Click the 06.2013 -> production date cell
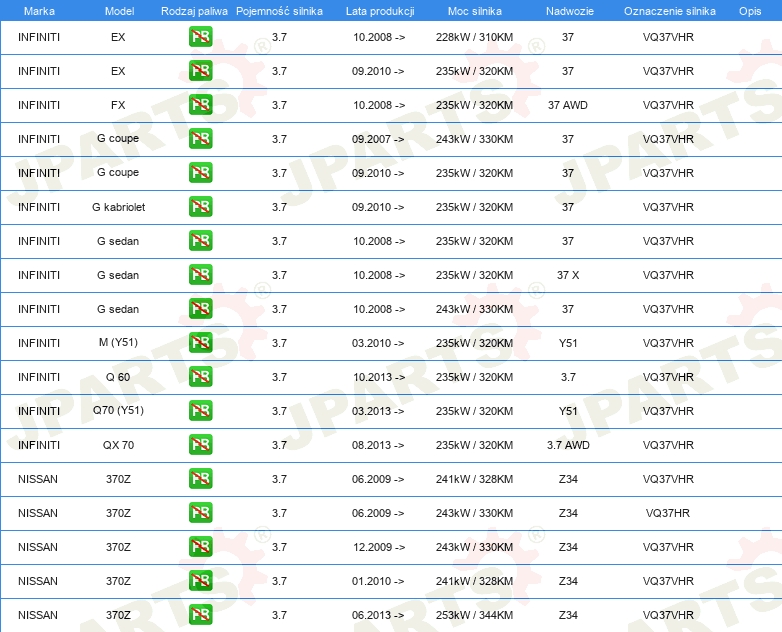The width and height of the screenshot is (782, 632). [378, 615]
